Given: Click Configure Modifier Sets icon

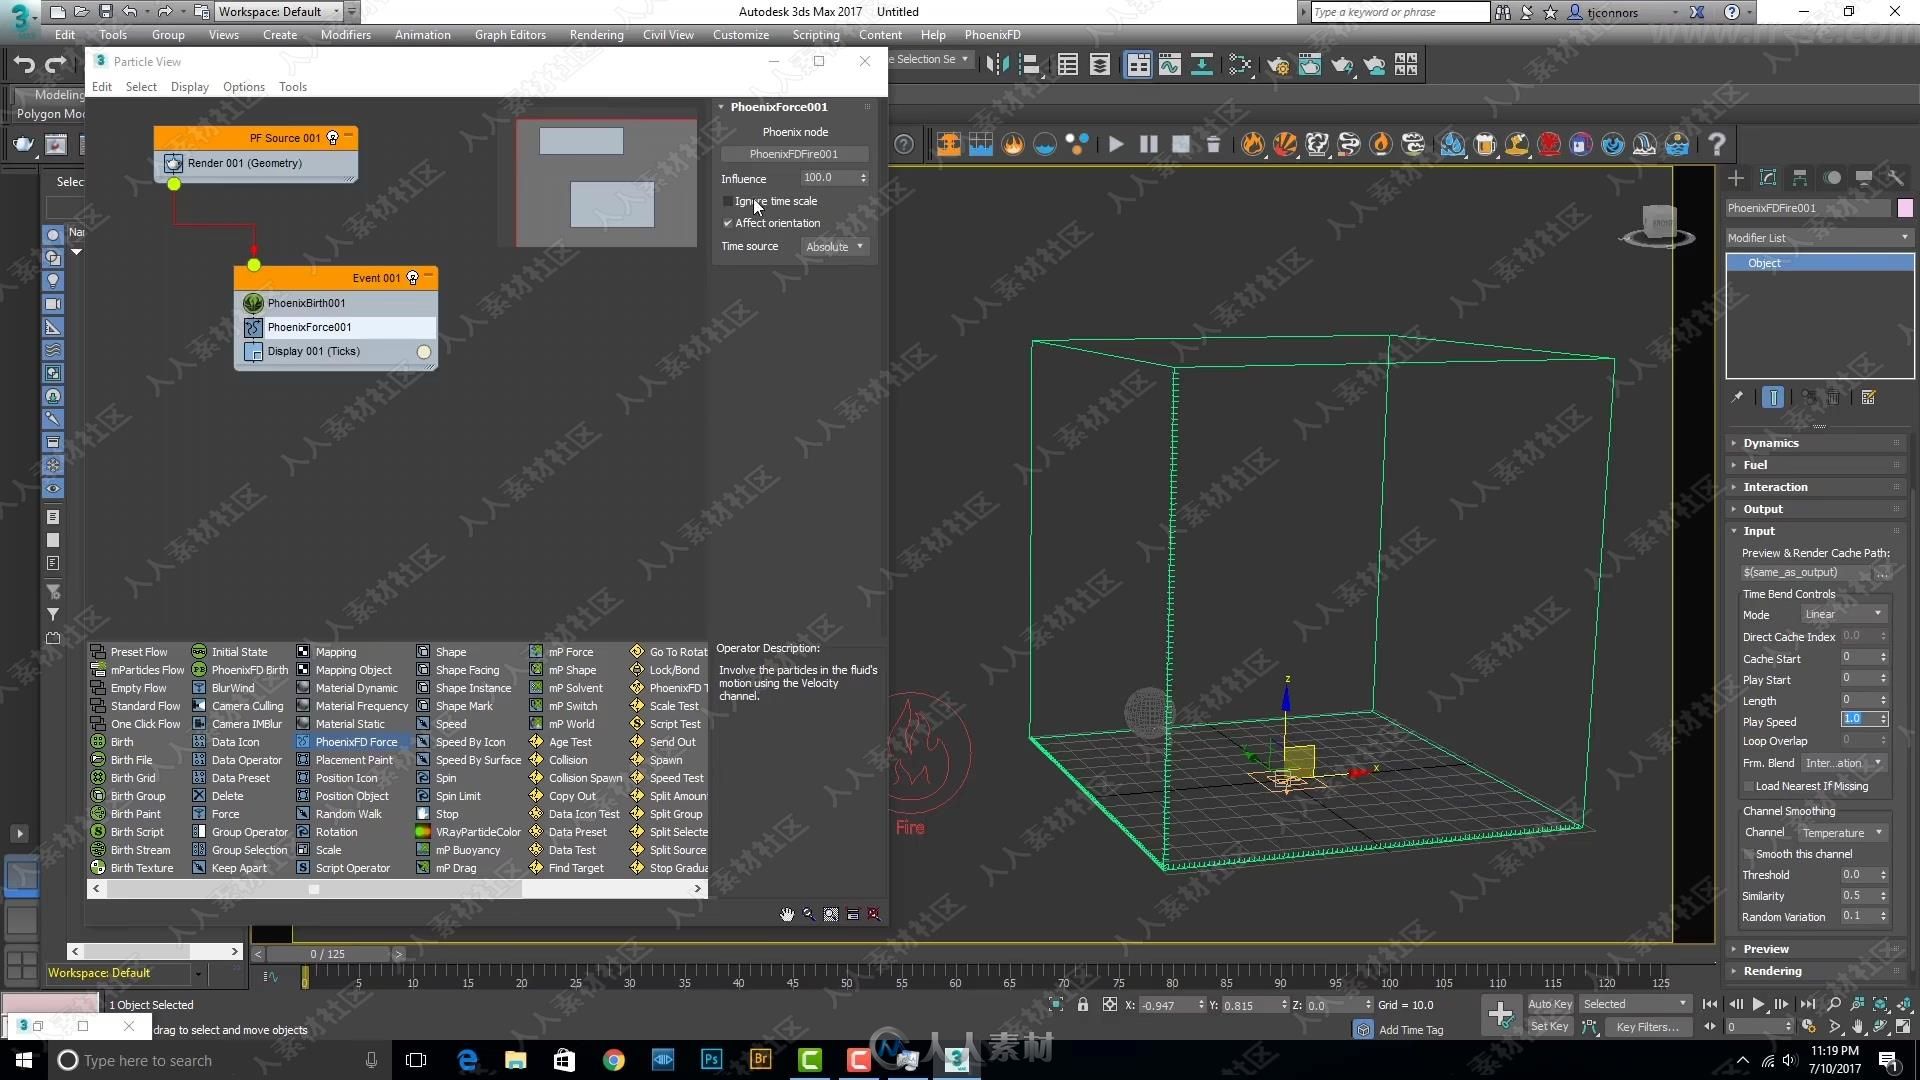Looking at the screenshot, I should pyautogui.click(x=1868, y=397).
